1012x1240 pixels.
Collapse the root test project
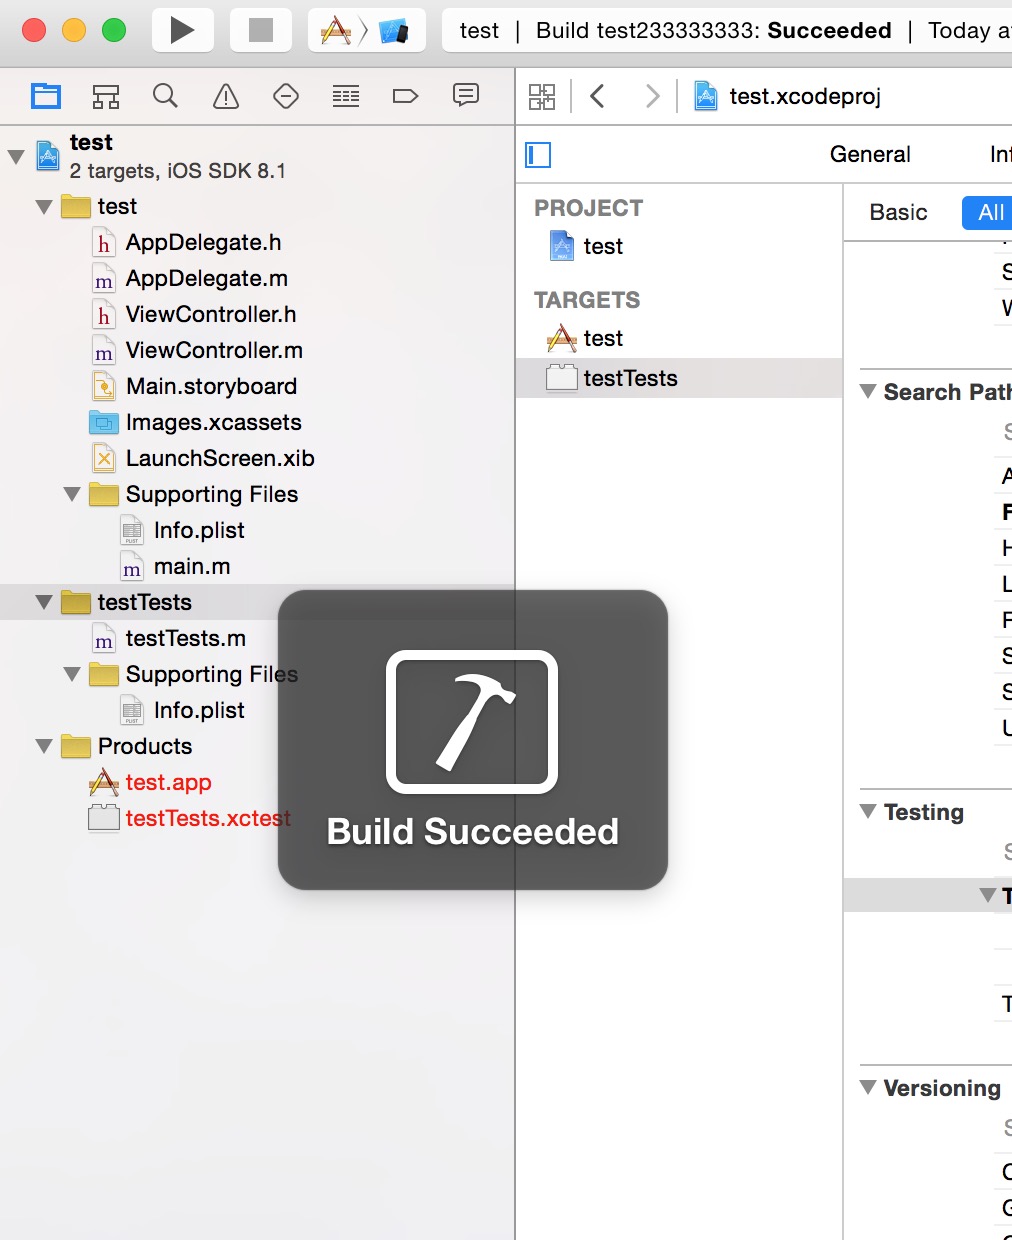(x=16, y=156)
